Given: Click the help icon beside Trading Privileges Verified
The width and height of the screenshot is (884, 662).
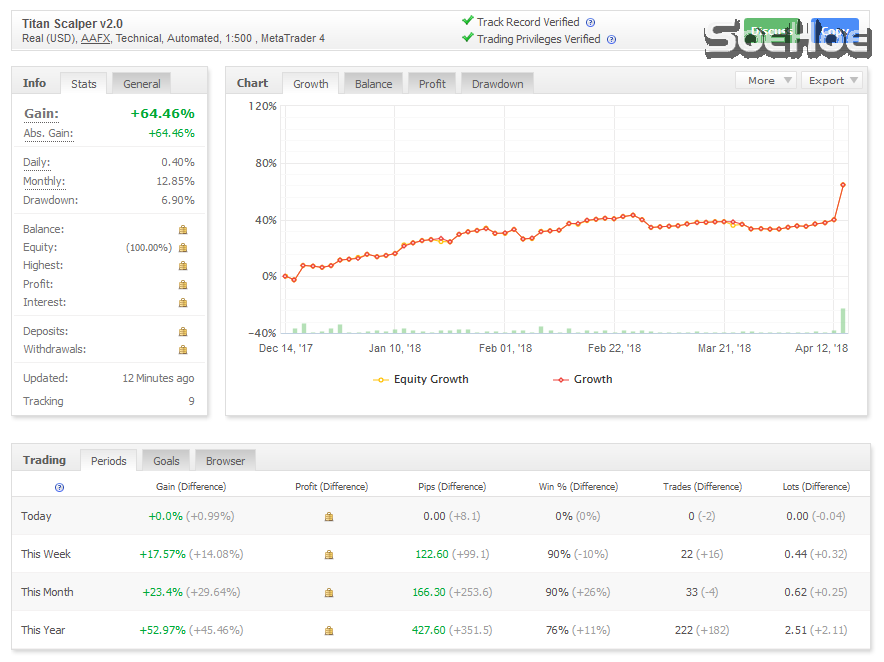Looking at the screenshot, I should coord(611,40).
